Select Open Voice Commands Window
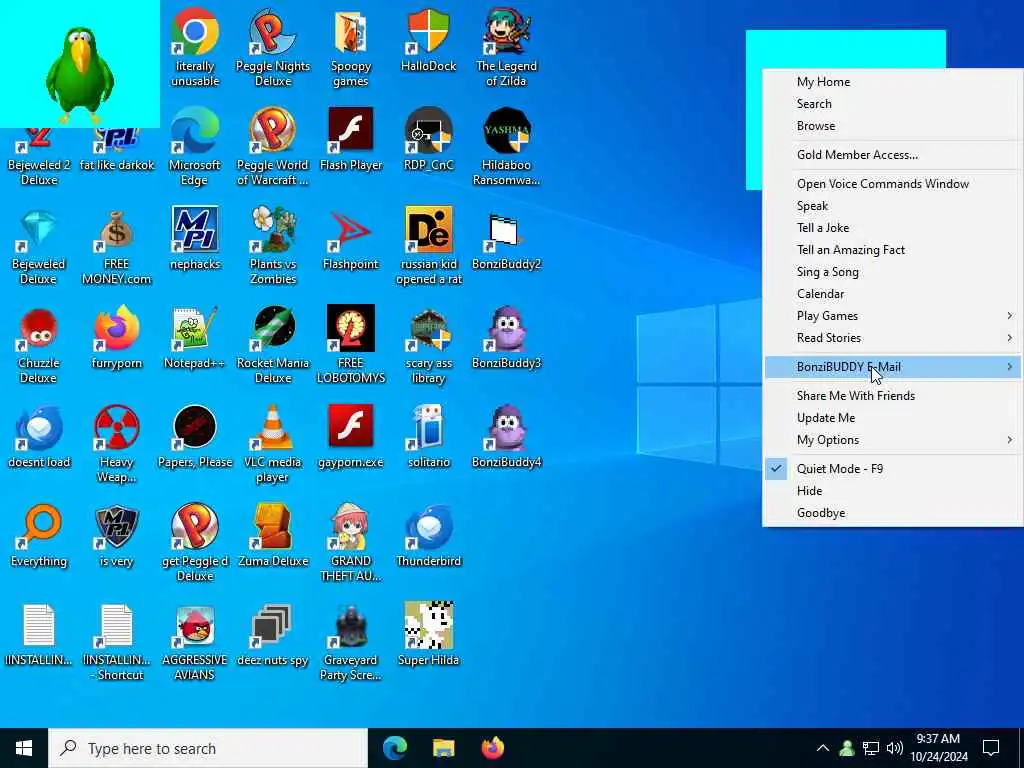The width and height of the screenshot is (1024, 768). (x=892, y=184)
